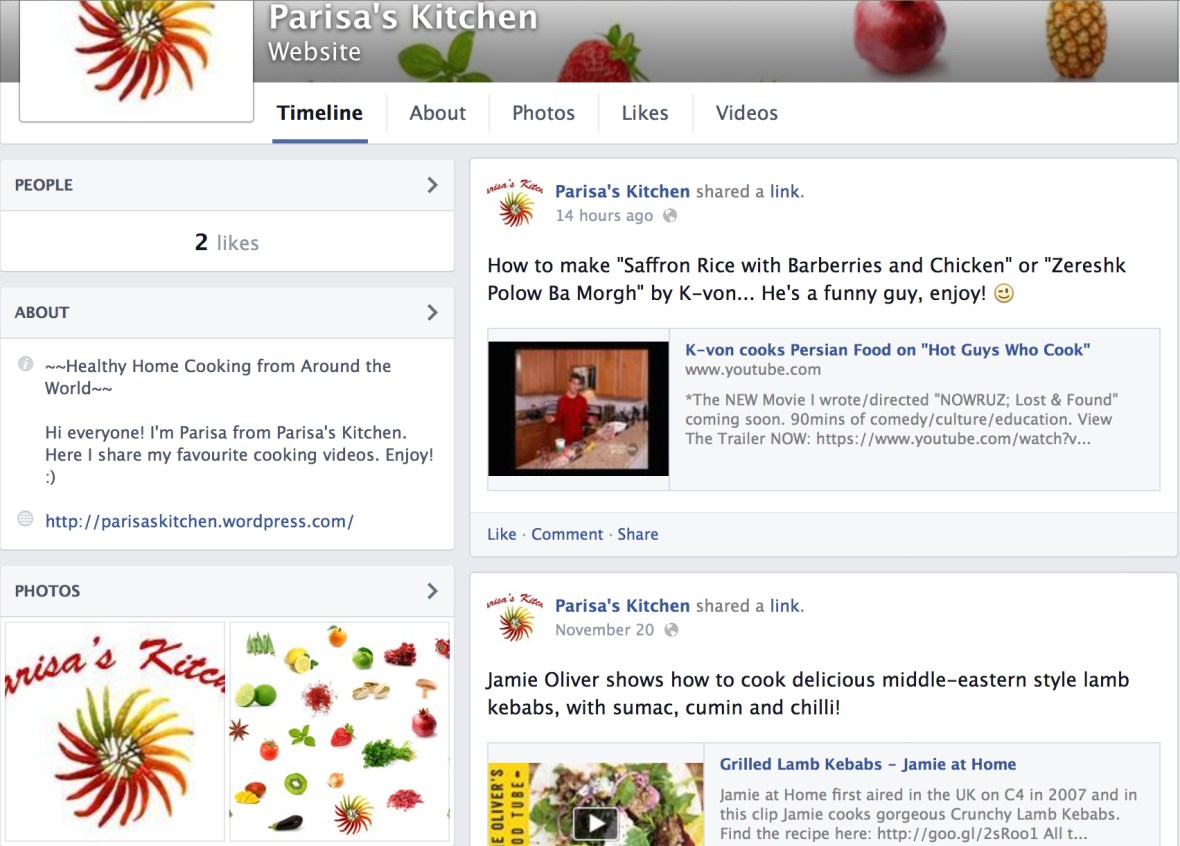Open K-von cooks Persian Food video thumbnail

coord(578,409)
